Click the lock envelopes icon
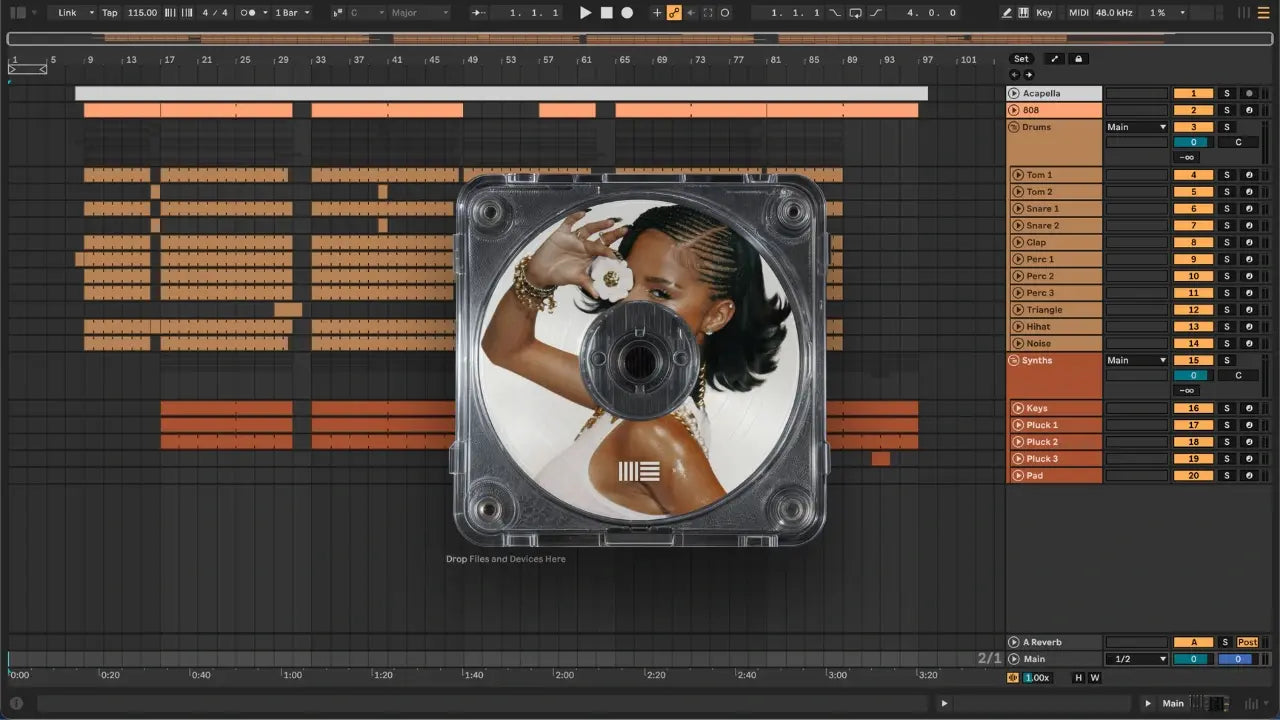 (x=1078, y=59)
